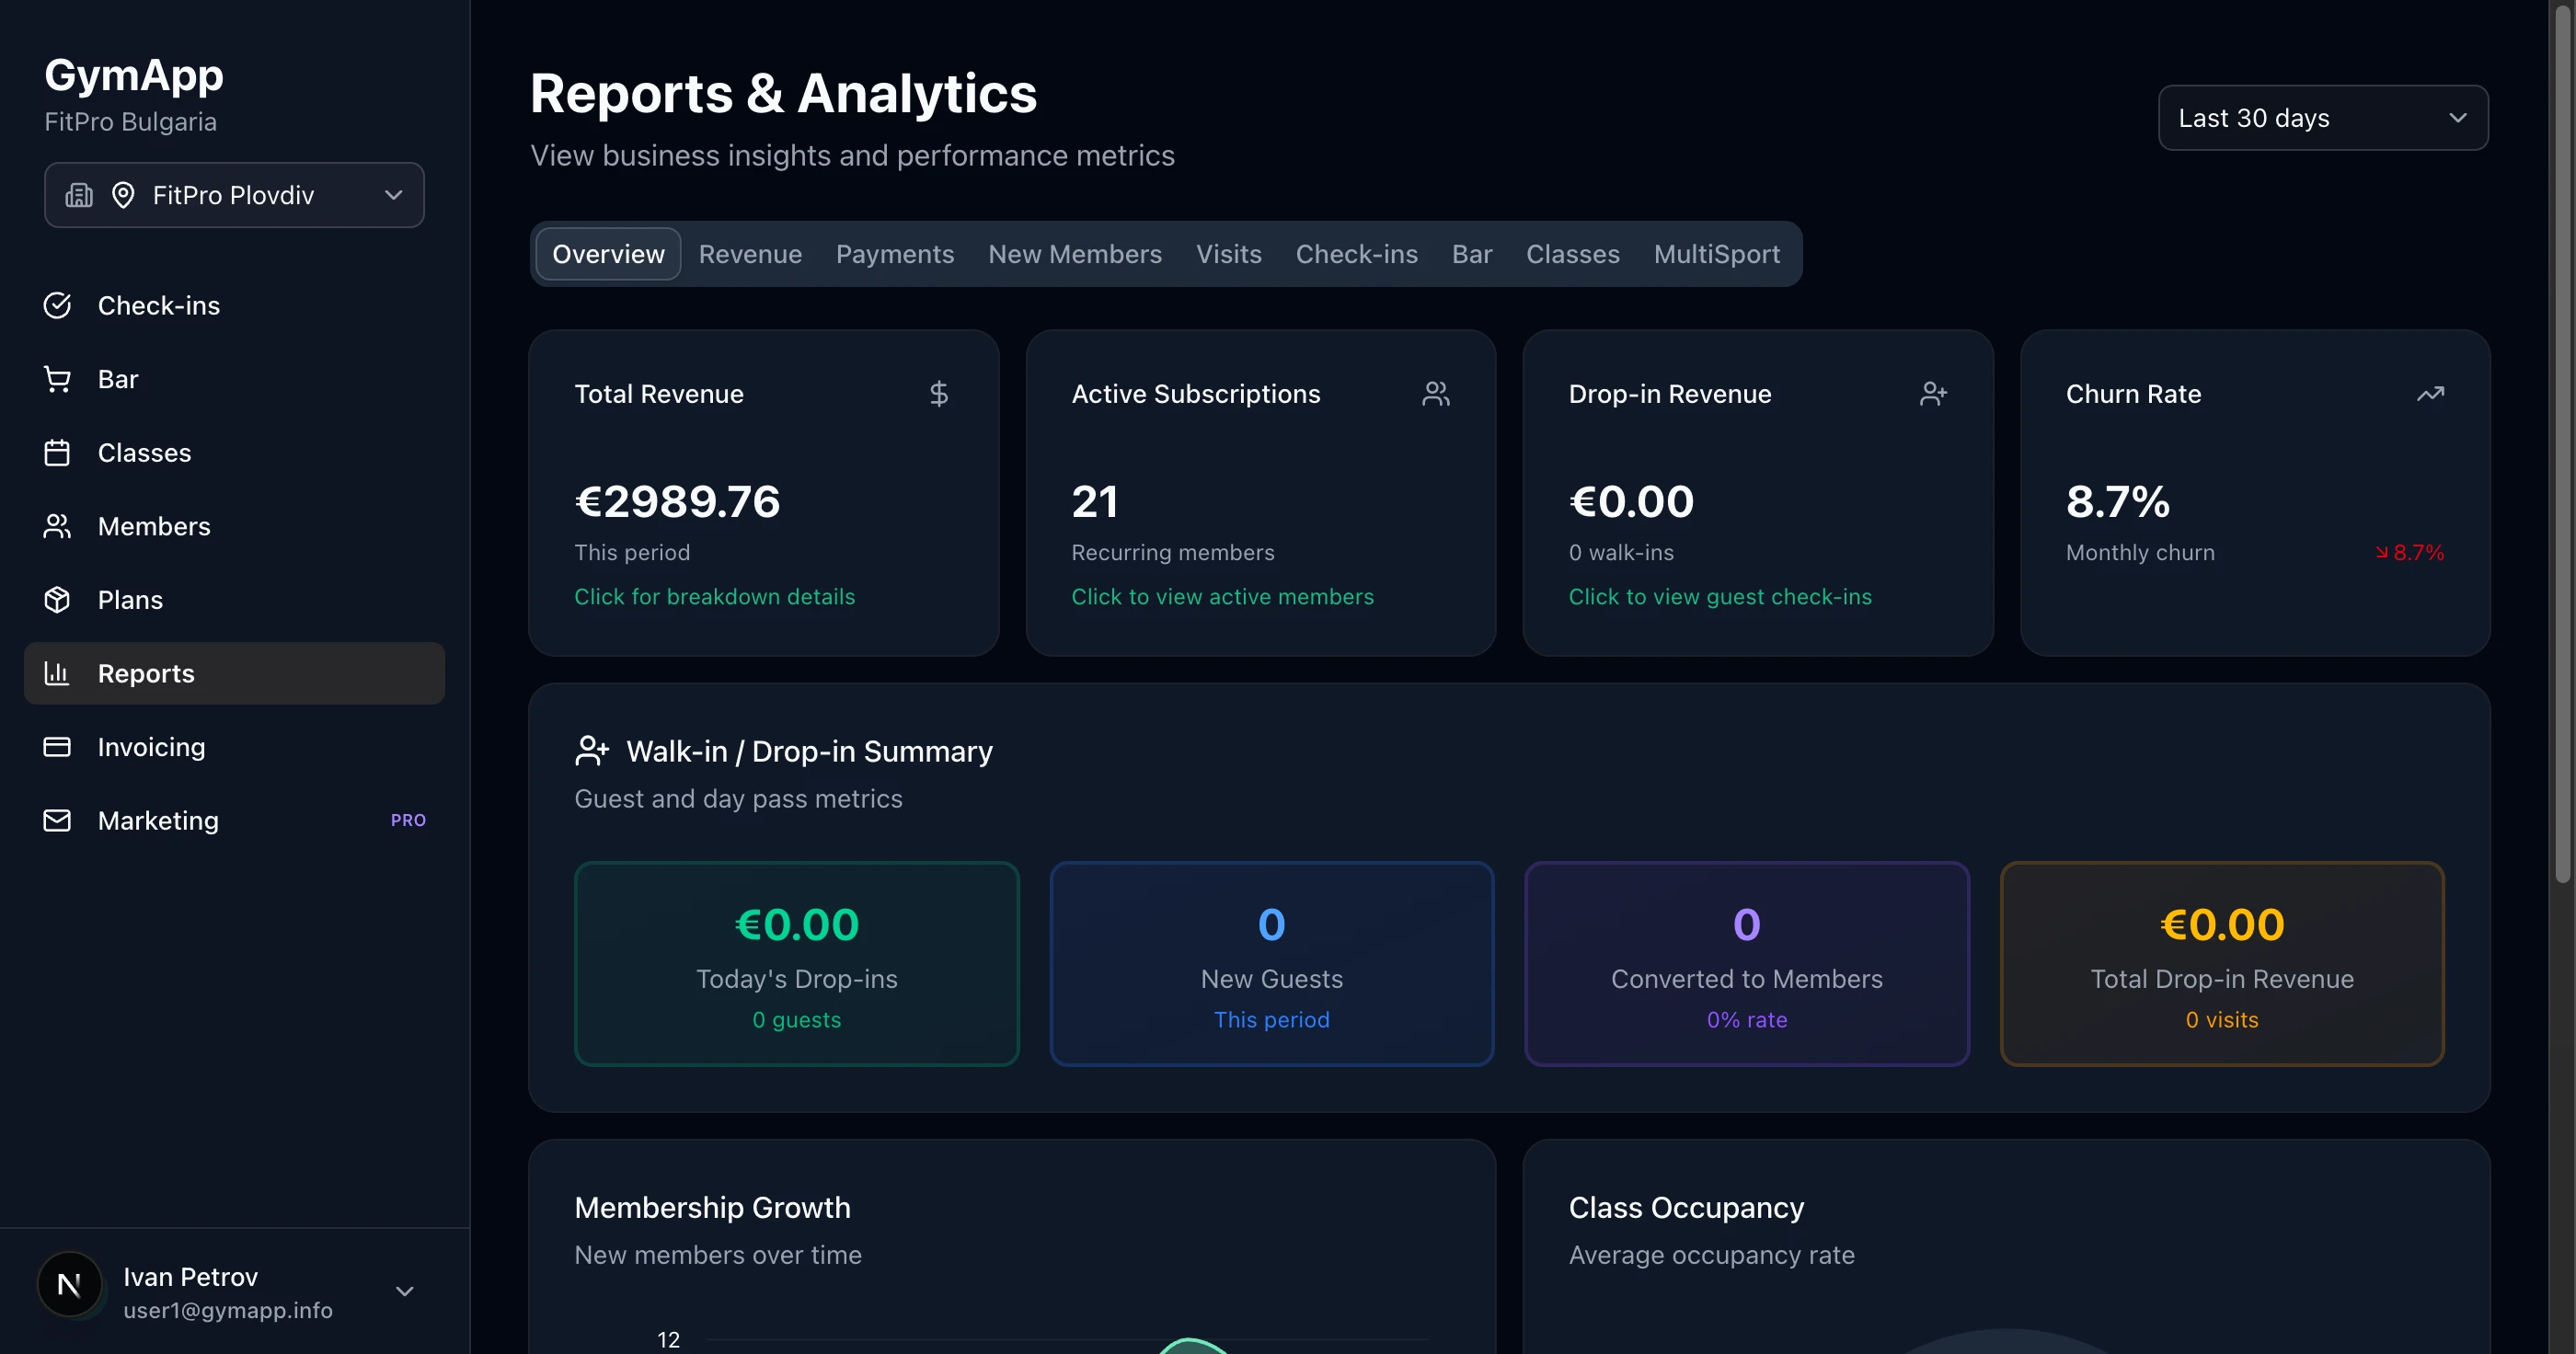Open Classes via the calendar icon

(58, 452)
